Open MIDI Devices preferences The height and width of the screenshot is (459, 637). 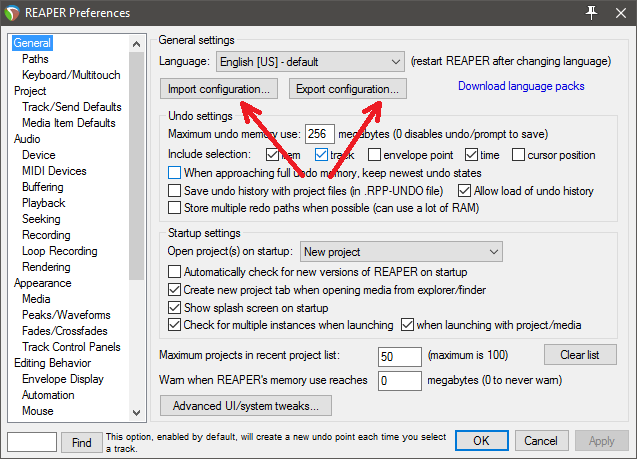[x=54, y=171]
